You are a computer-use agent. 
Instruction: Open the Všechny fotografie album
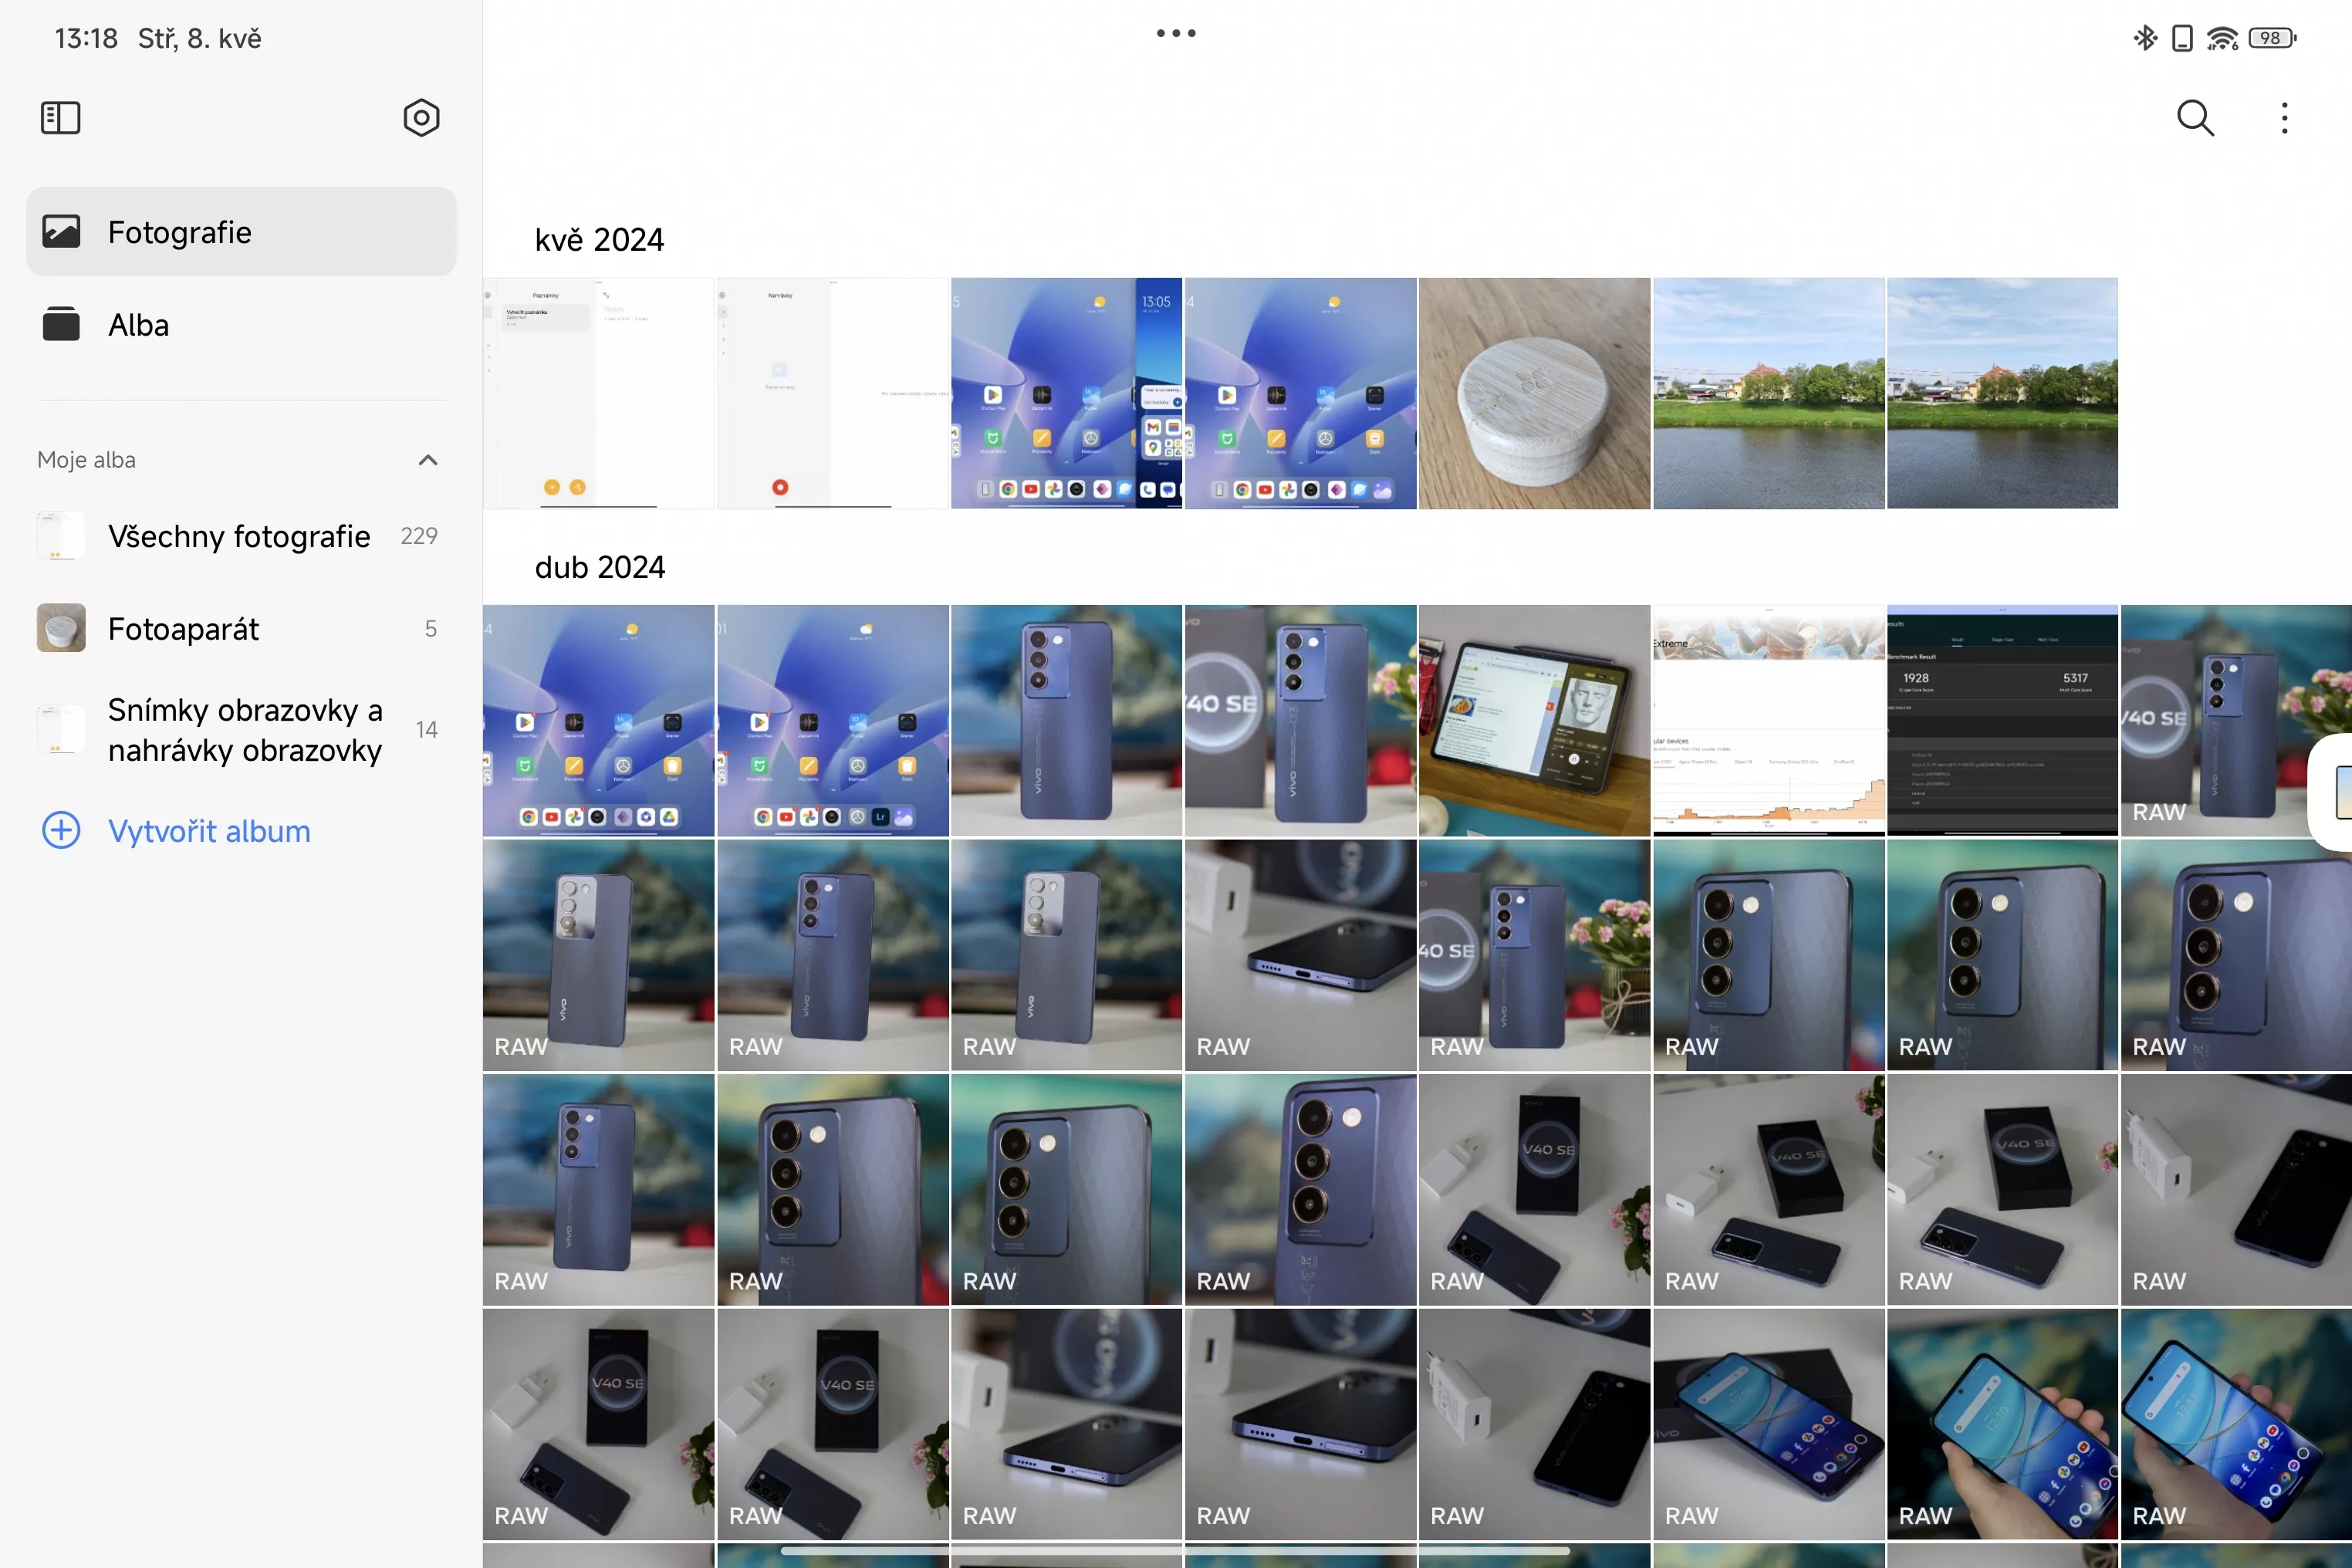pos(241,536)
